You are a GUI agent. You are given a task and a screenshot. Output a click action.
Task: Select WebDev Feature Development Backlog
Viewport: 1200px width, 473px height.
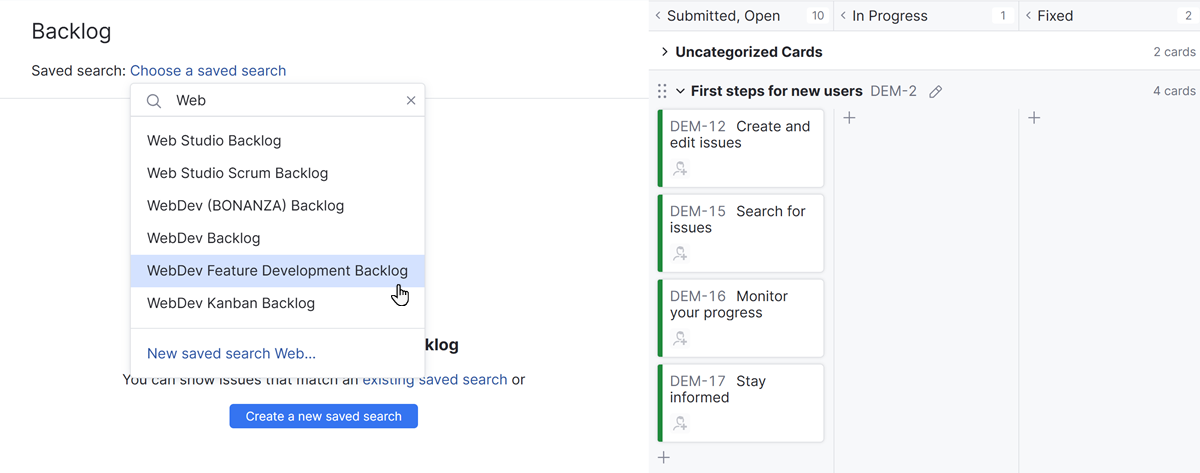(277, 271)
